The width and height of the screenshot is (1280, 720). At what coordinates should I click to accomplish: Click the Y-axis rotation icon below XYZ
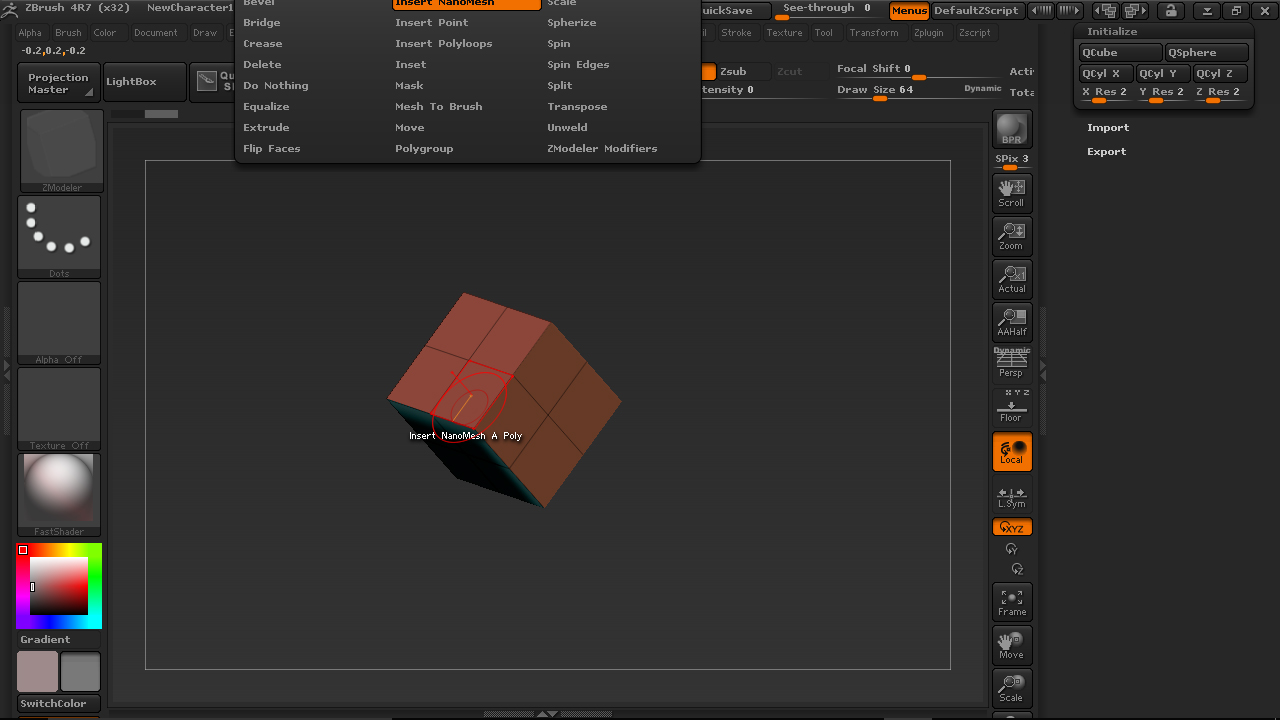tap(1011, 549)
